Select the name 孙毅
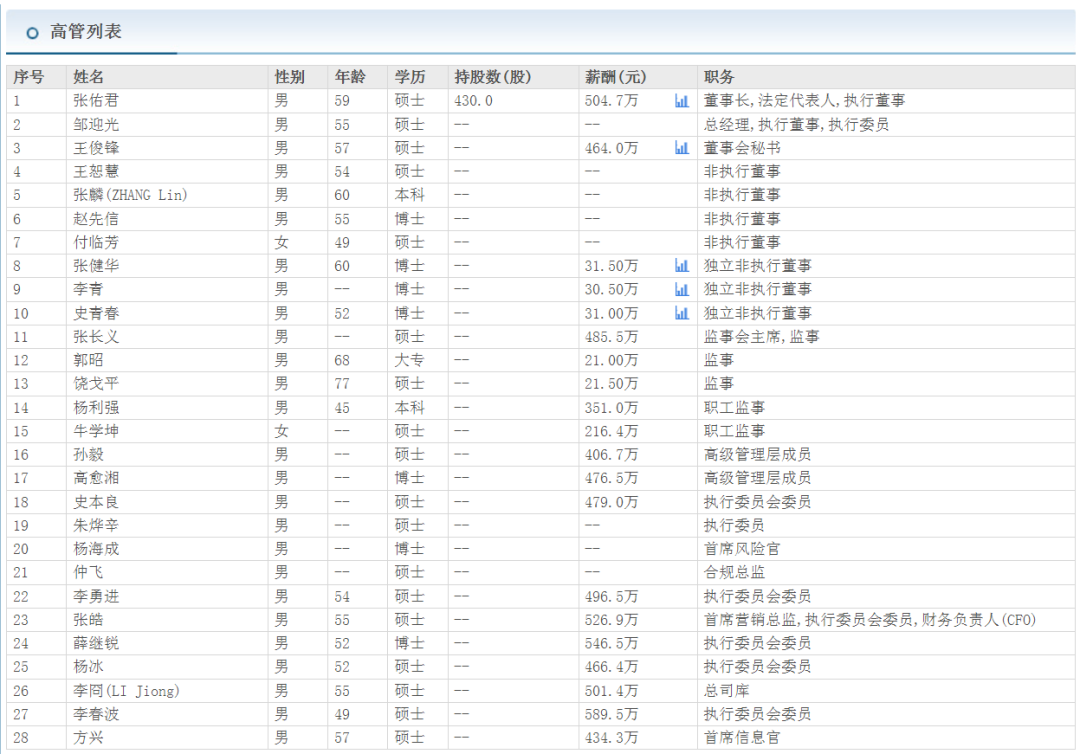The width and height of the screenshot is (1080, 754). [x=88, y=454]
